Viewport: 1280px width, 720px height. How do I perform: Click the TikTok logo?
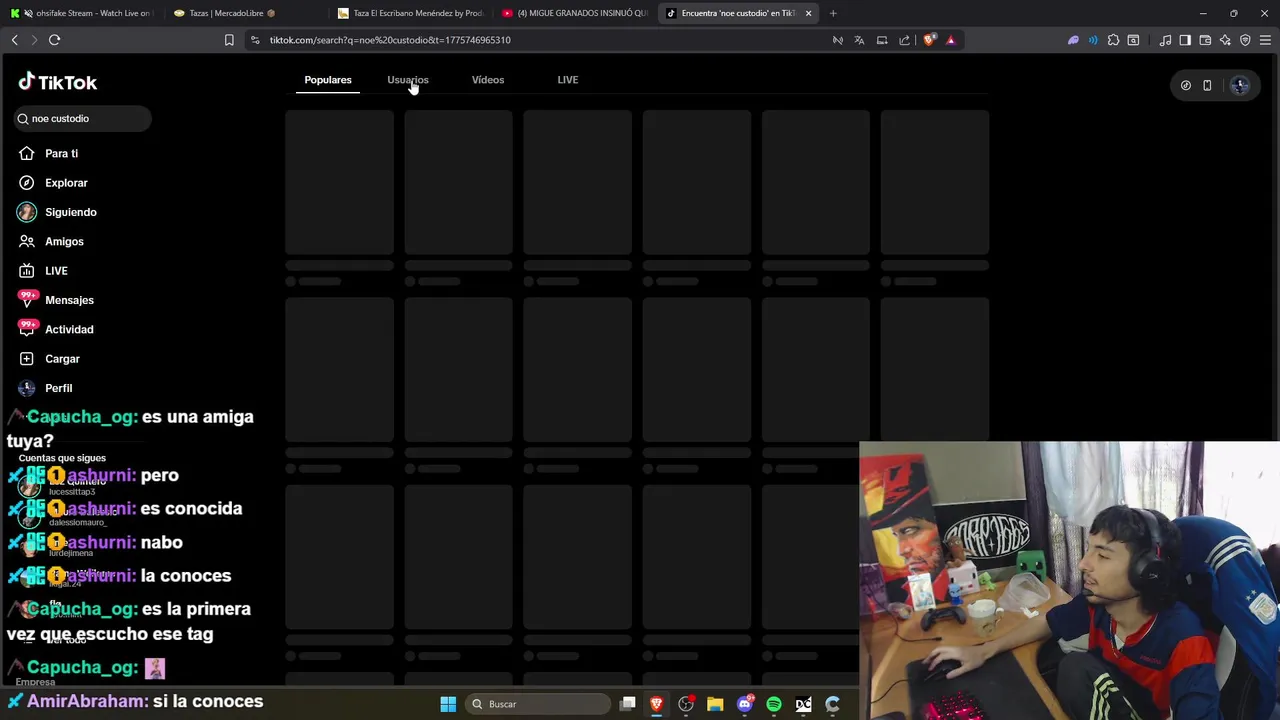coord(58,82)
